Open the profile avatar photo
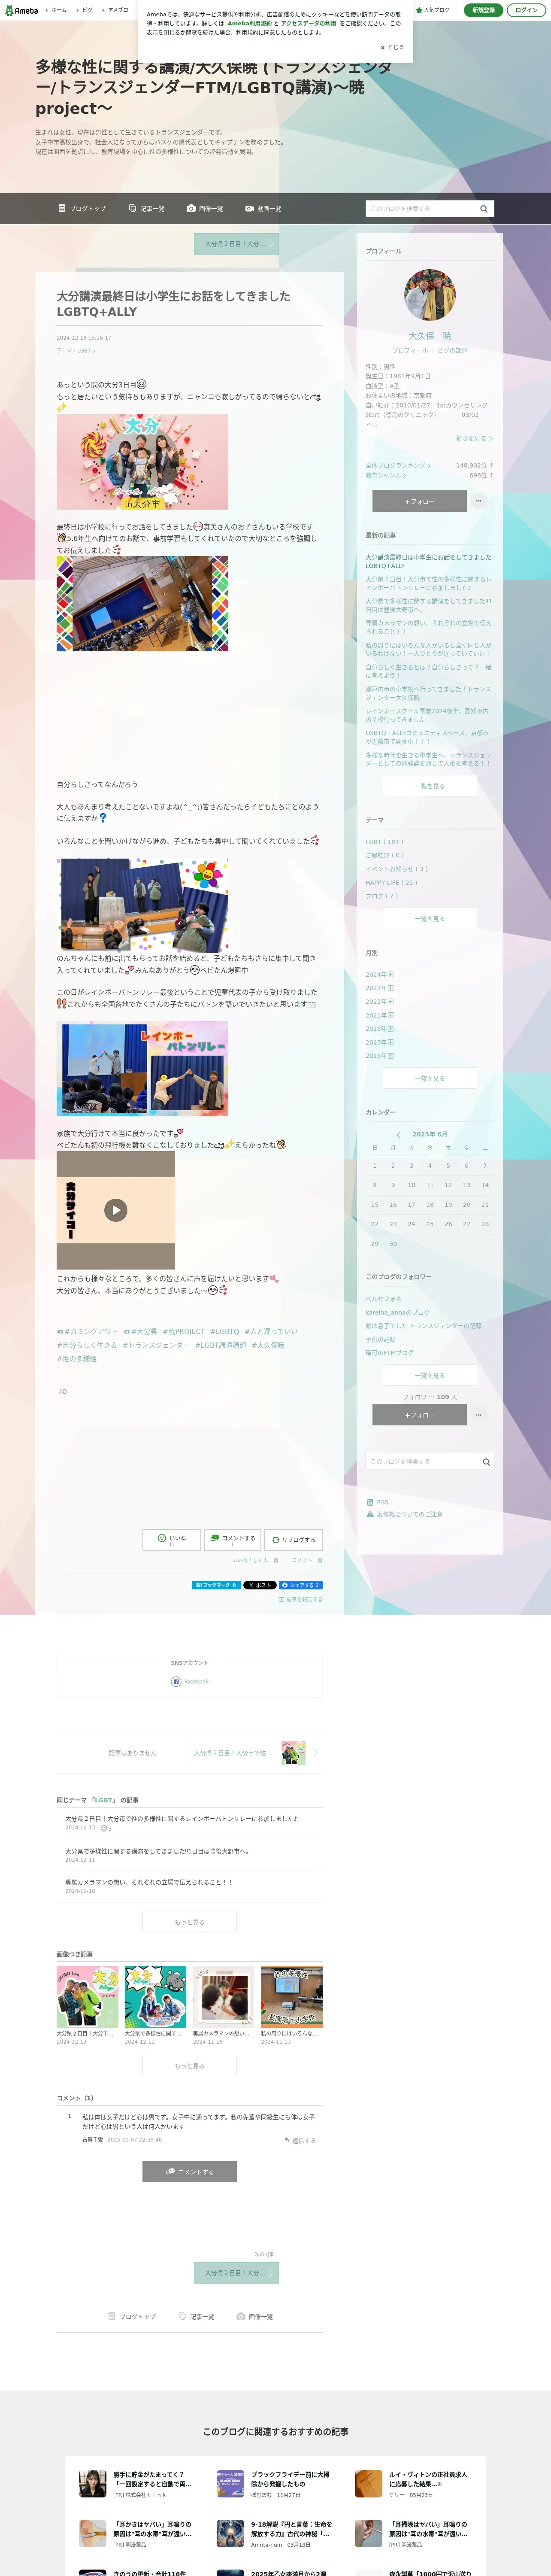551x2576 pixels. (430, 294)
